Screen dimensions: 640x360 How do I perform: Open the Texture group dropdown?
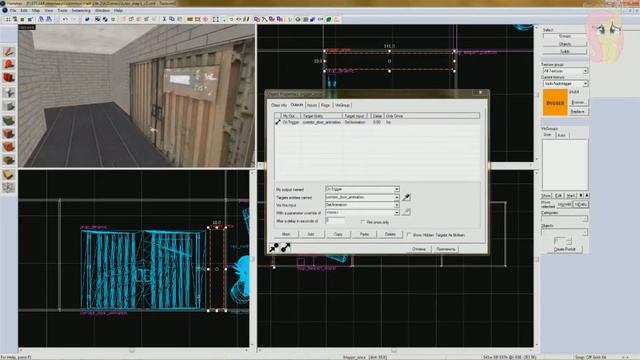point(565,71)
